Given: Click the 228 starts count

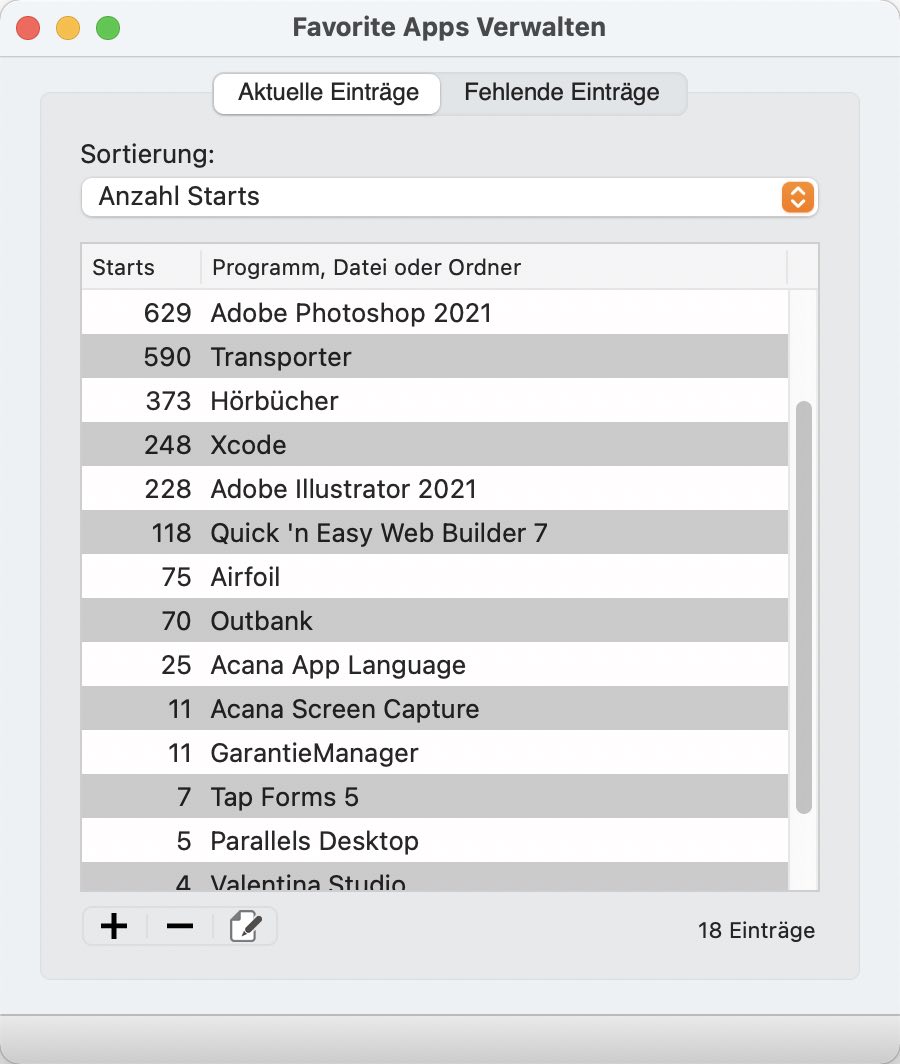Looking at the screenshot, I should point(168,489).
